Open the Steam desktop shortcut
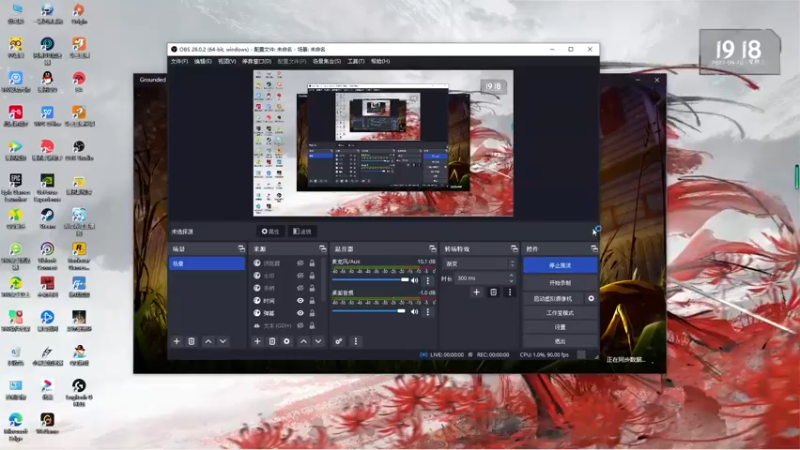Viewport: 800px width, 450px height. pyautogui.click(x=47, y=218)
